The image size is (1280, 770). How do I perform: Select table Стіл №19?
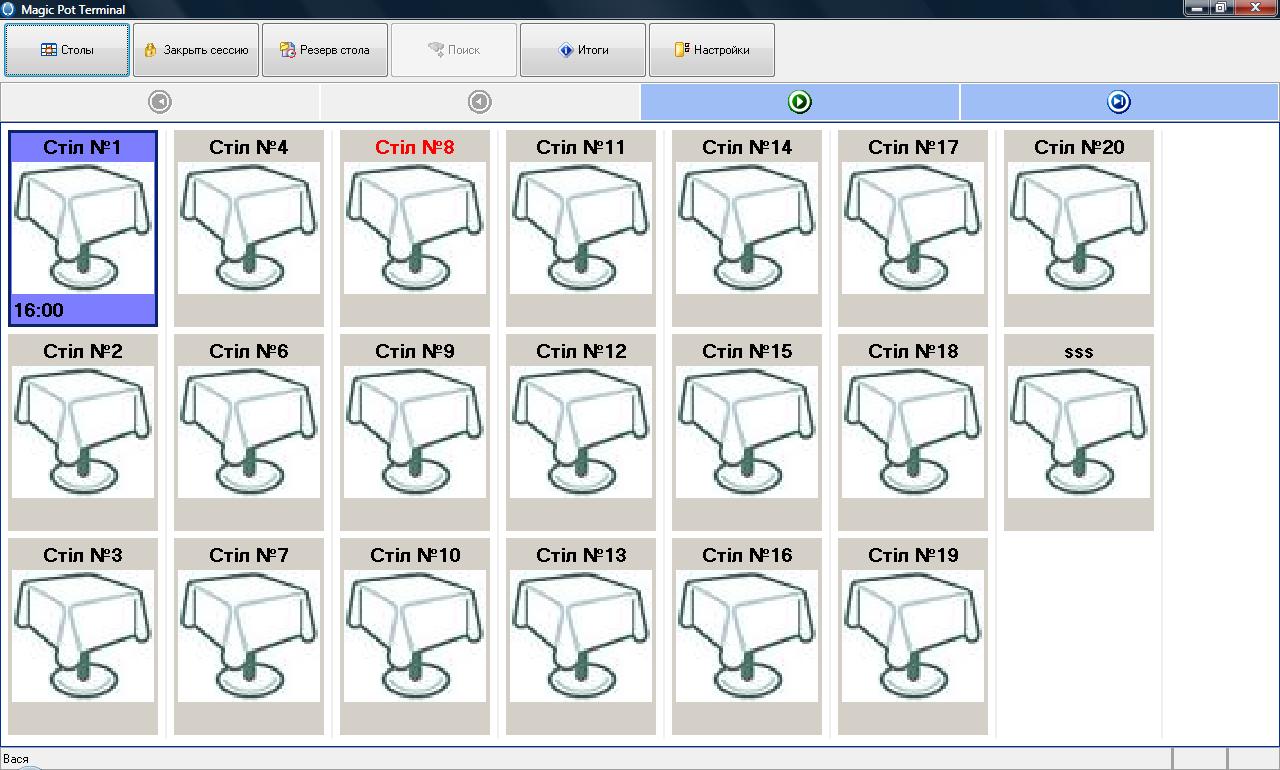(x=913, y=636)
